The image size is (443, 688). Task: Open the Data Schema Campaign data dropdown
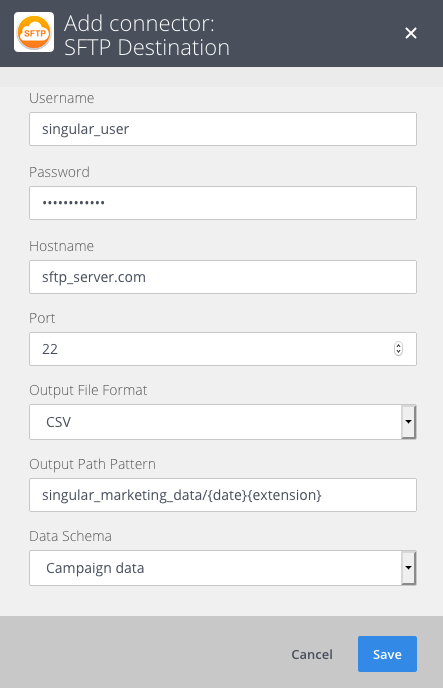[223, 568]
